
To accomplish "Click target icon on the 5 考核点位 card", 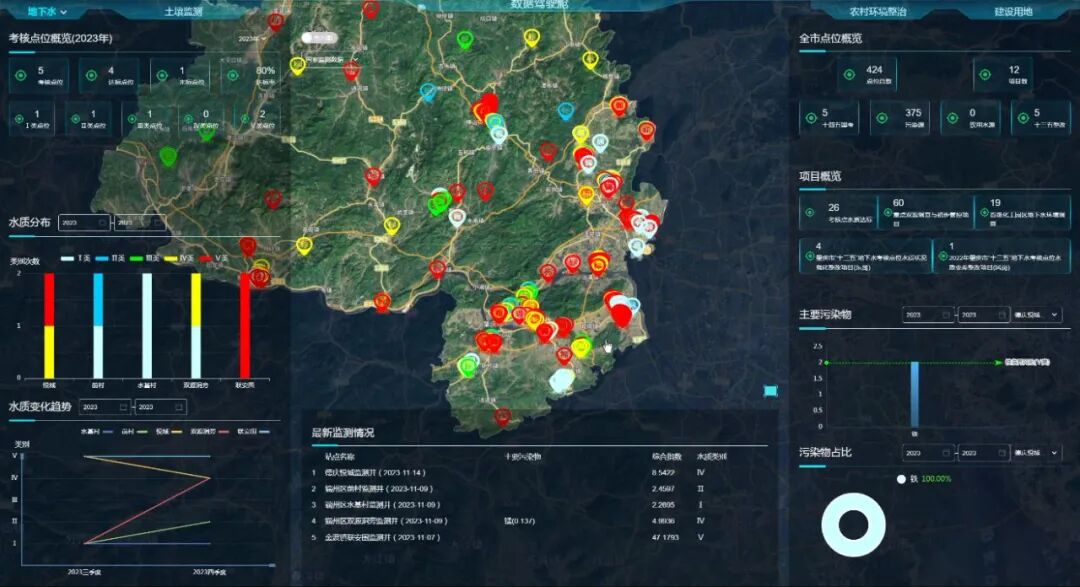I will tap(21, 76).
